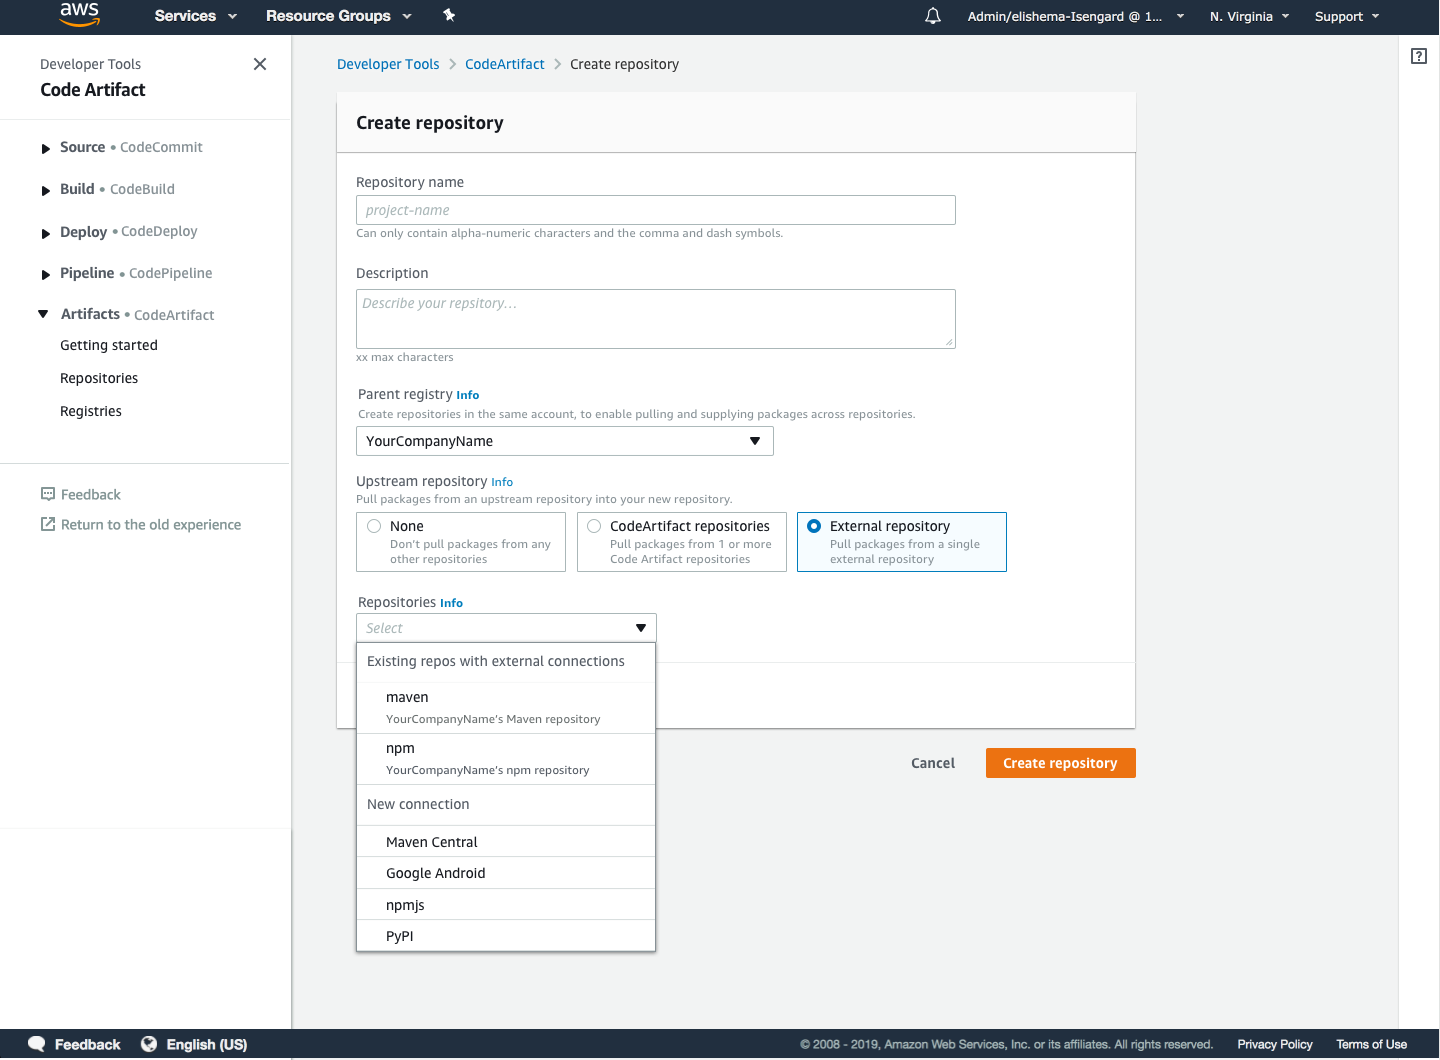Choose npm existing repo option
The image size is (1440, 1060).
coord(506,759)
